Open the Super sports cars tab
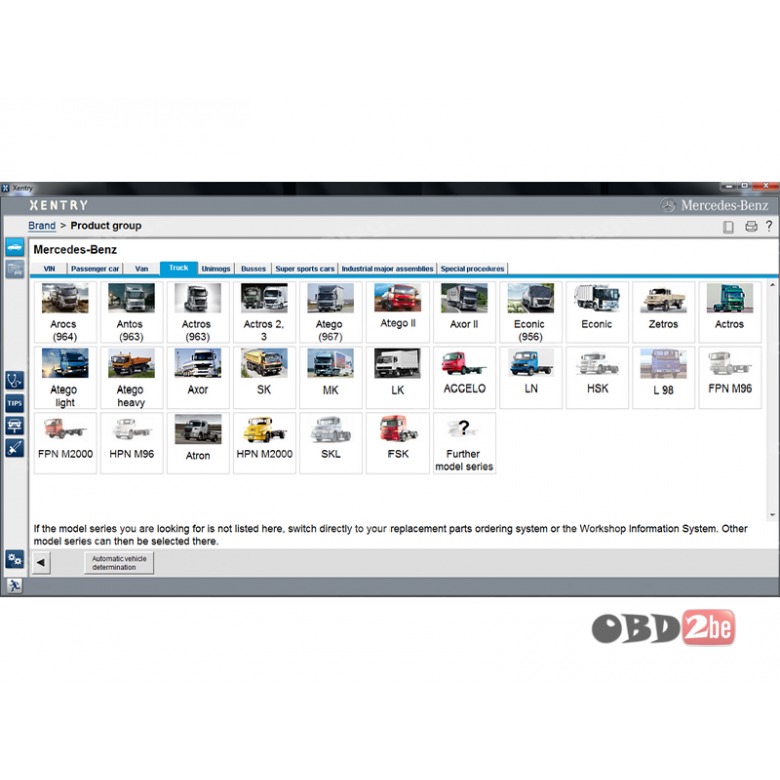The image size is (780, 780). pos(305,269)
